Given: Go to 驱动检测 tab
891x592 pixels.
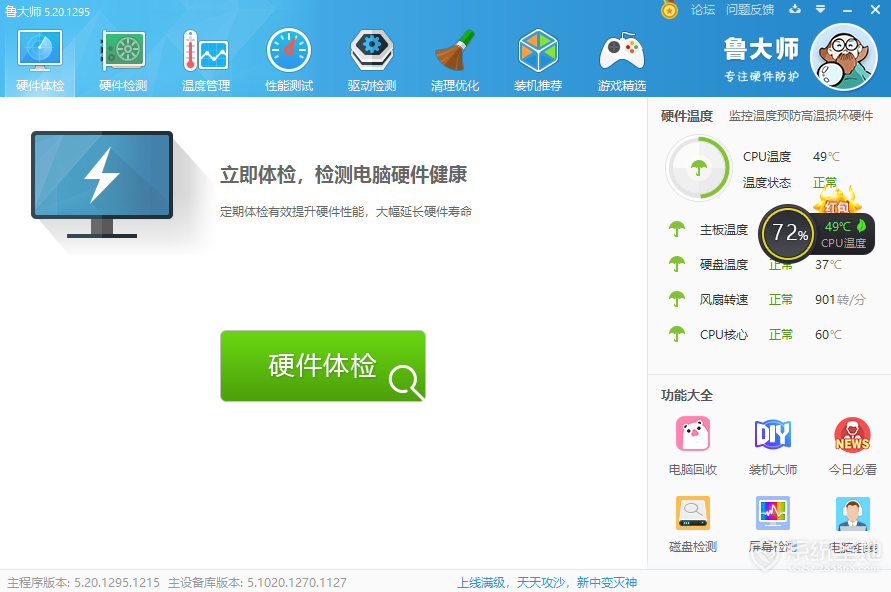Looking at the screenshot, I should click(x=372, y=61).
